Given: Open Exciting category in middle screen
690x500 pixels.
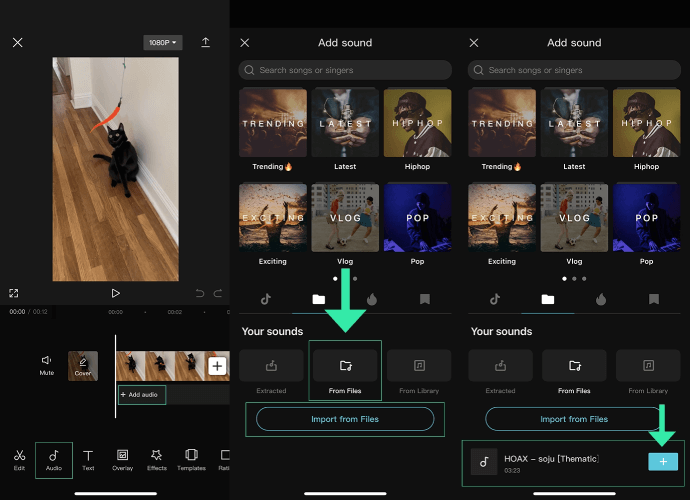Looking at the screenshot, I should click(x=273, y=224).
